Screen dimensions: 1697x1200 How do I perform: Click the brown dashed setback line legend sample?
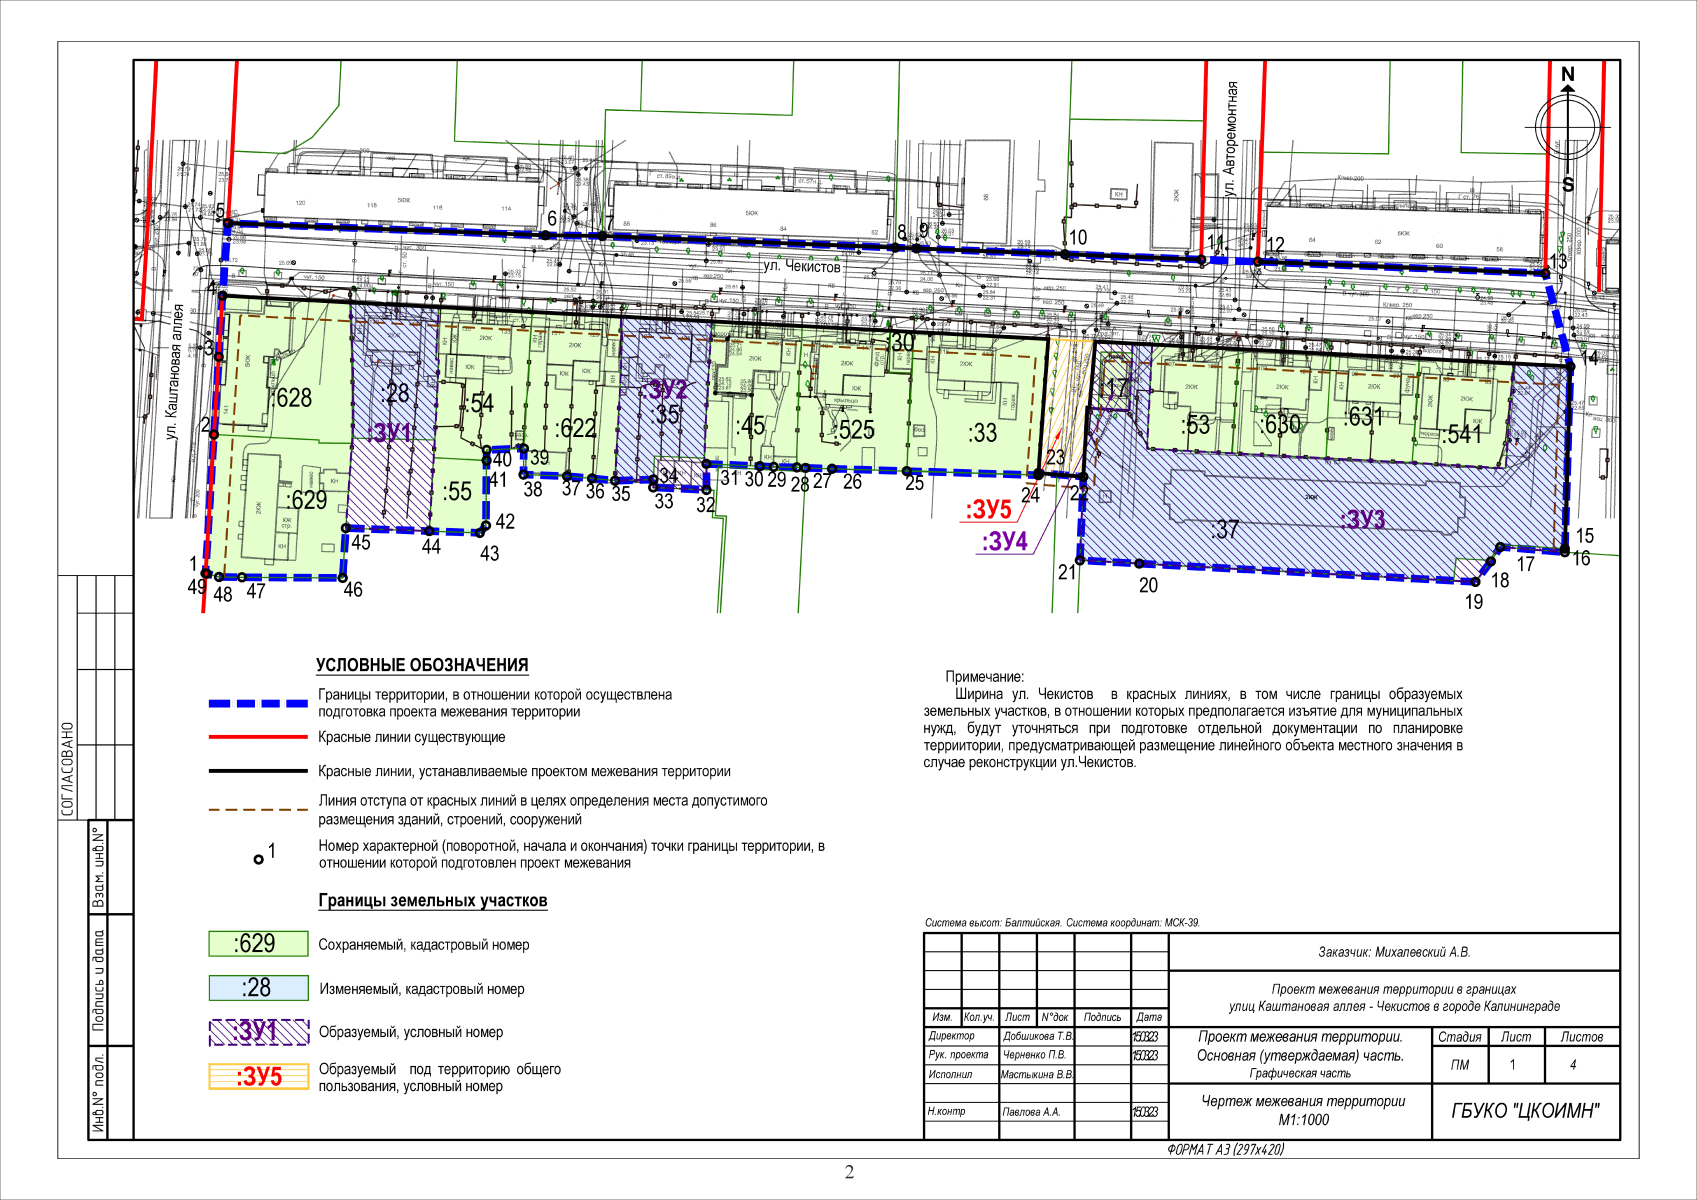point(258,809)
